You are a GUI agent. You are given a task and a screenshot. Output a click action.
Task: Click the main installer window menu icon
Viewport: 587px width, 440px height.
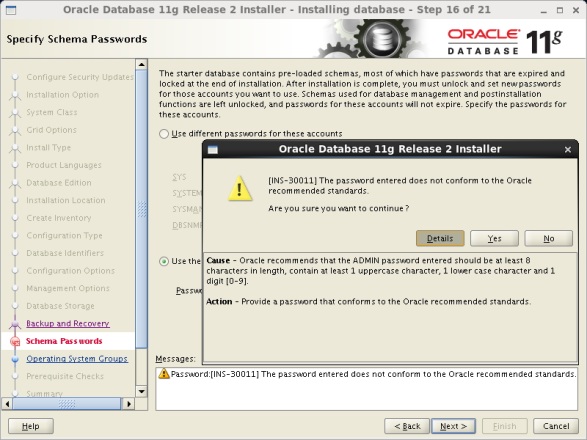[11, 10]
